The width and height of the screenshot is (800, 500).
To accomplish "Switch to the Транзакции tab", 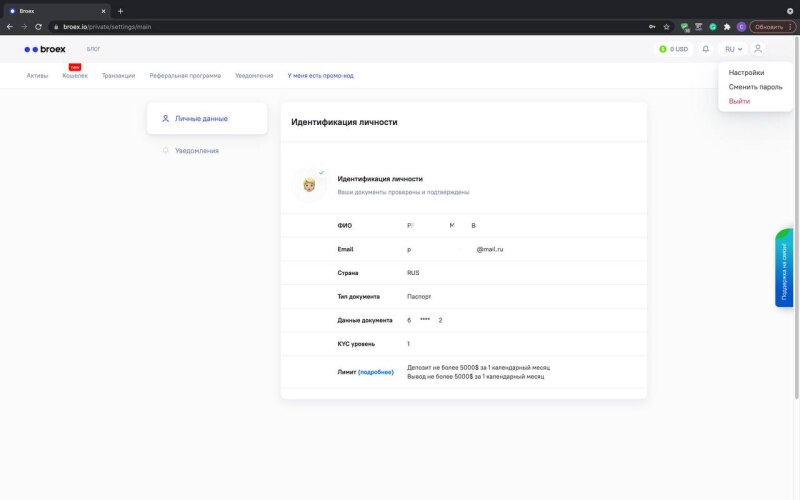I will click(118, 76).
